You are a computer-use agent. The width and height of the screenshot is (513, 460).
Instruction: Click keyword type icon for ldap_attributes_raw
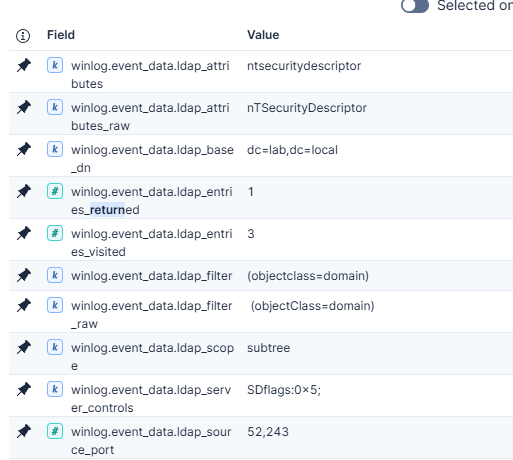[55, 107]
